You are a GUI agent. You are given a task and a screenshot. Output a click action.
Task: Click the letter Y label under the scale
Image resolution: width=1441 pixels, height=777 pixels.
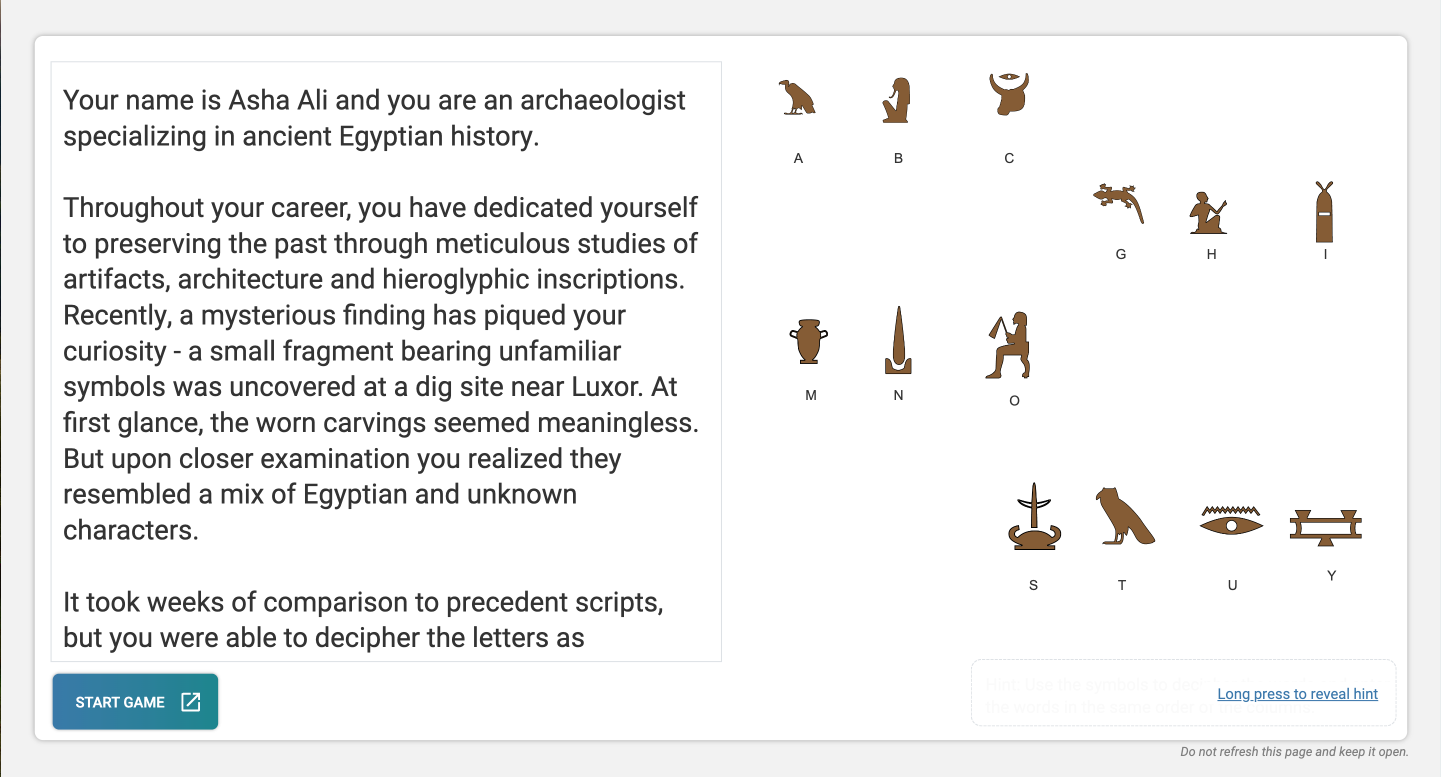[x=1331, y=576]
